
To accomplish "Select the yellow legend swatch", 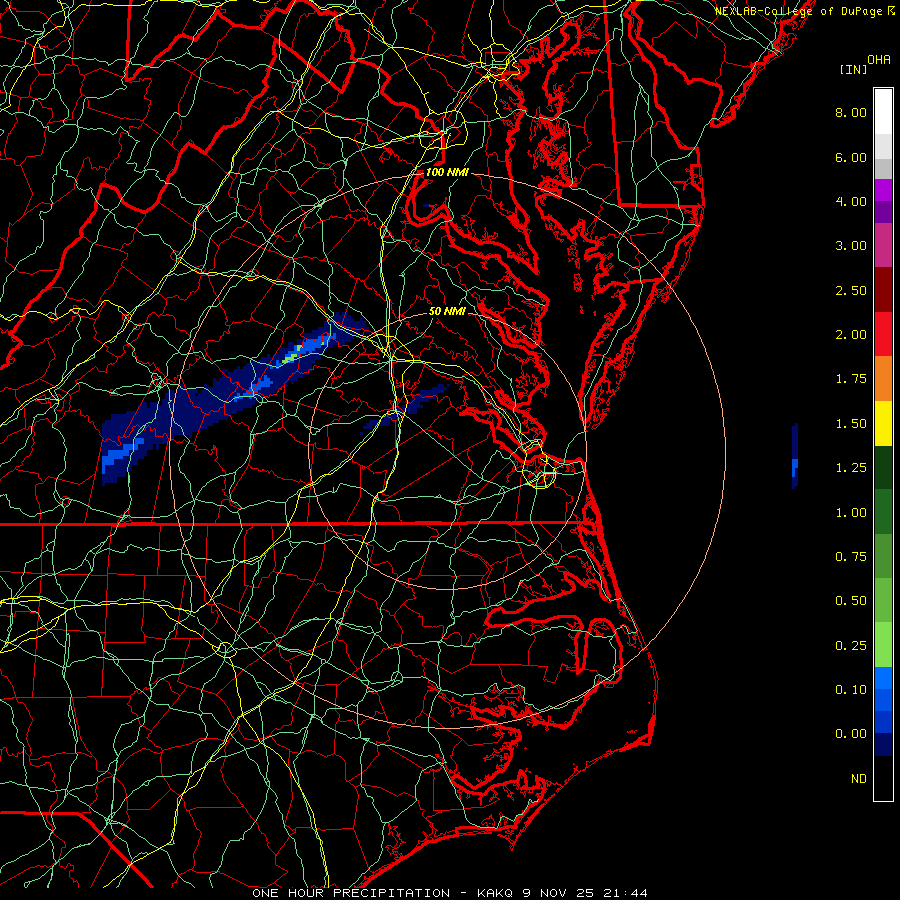I will tap(883, 423).
